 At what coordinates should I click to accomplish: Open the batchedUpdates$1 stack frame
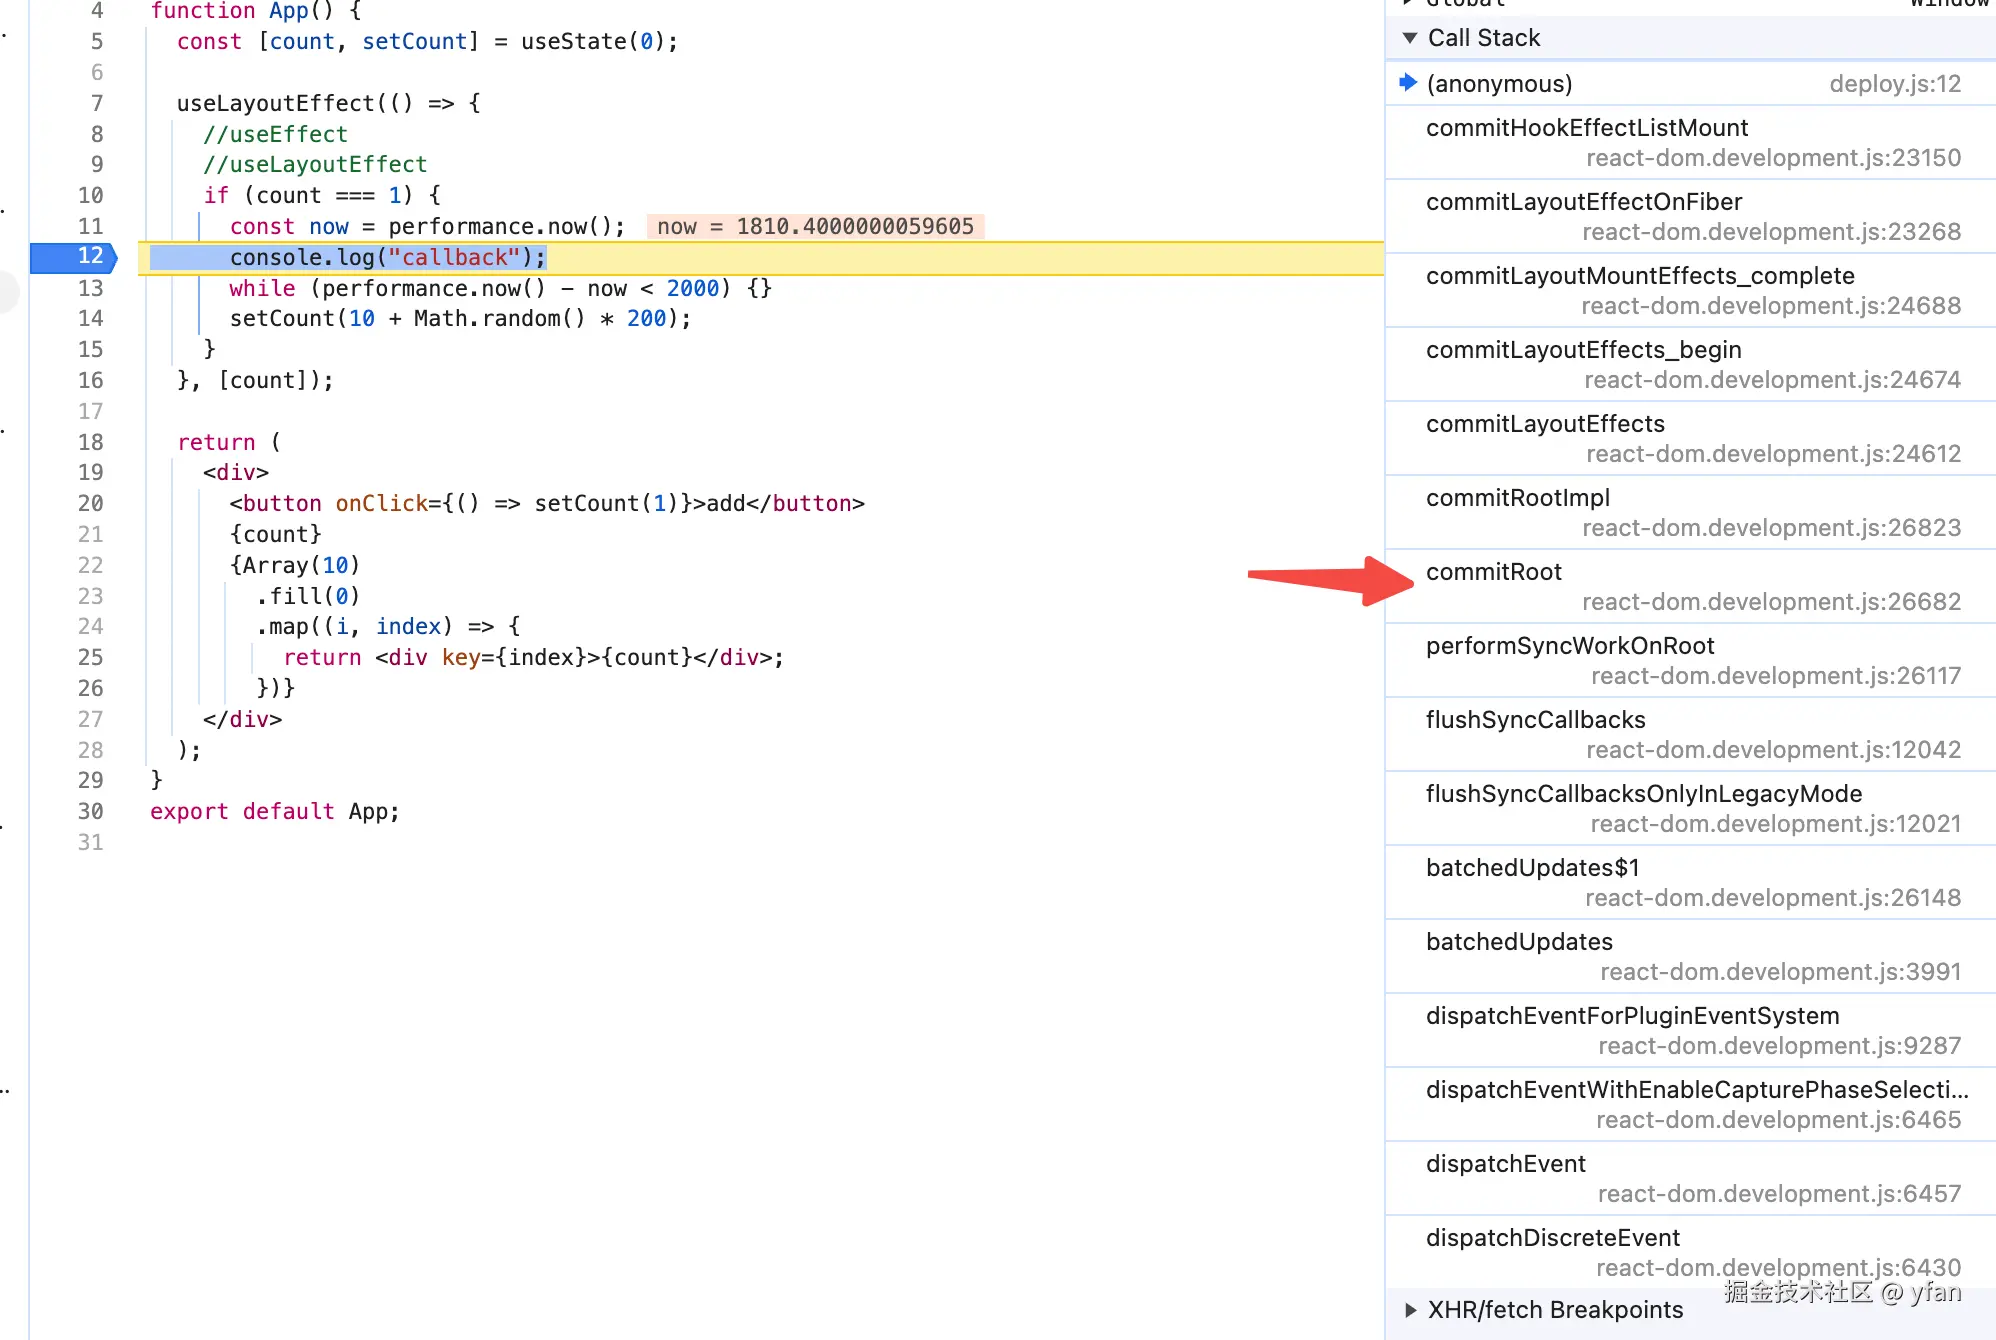click(1532, 868)
